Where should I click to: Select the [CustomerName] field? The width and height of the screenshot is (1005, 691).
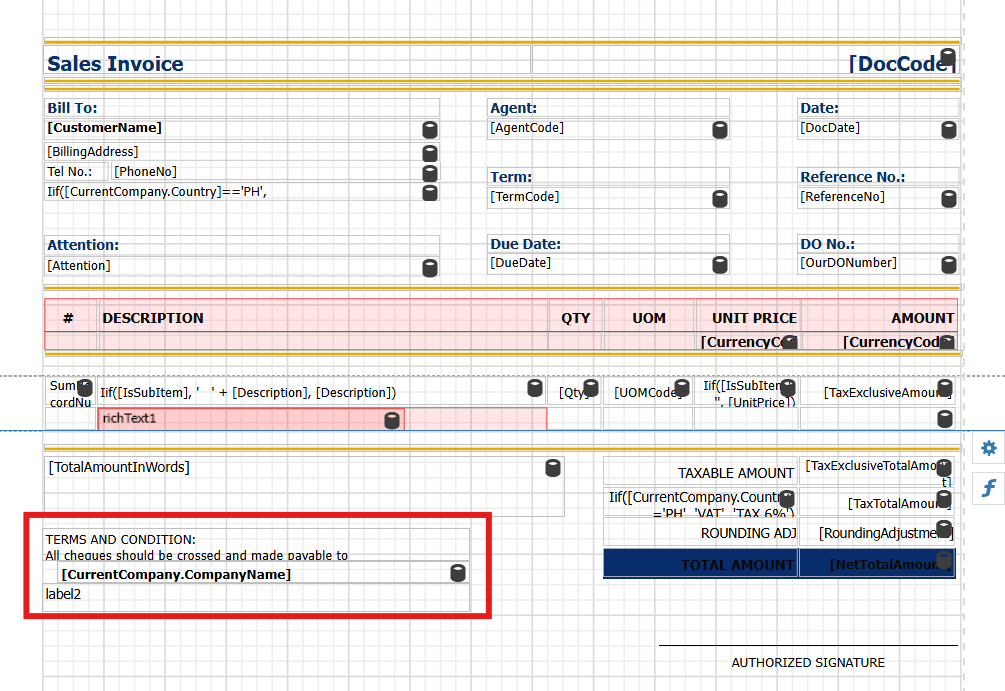click(242, 129)
